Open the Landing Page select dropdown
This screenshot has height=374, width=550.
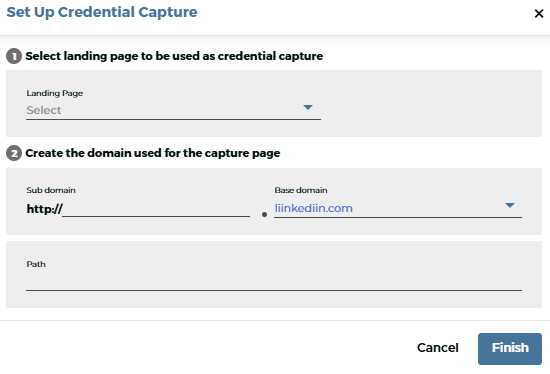173,110
